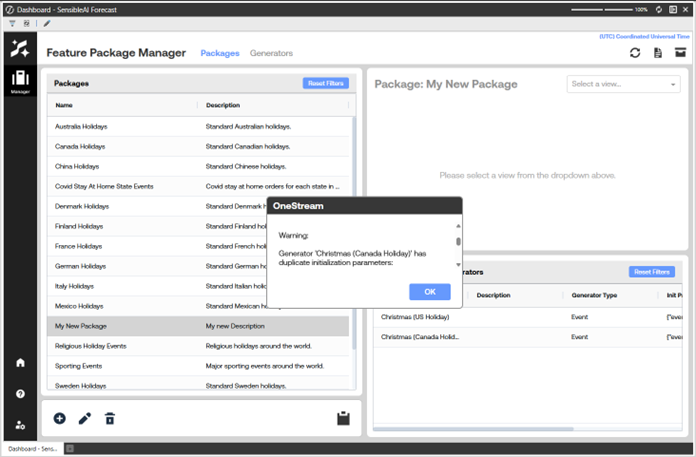Screen dimensions: 696x457
Task: Select China Holidays row
Action: coord(198,166)
